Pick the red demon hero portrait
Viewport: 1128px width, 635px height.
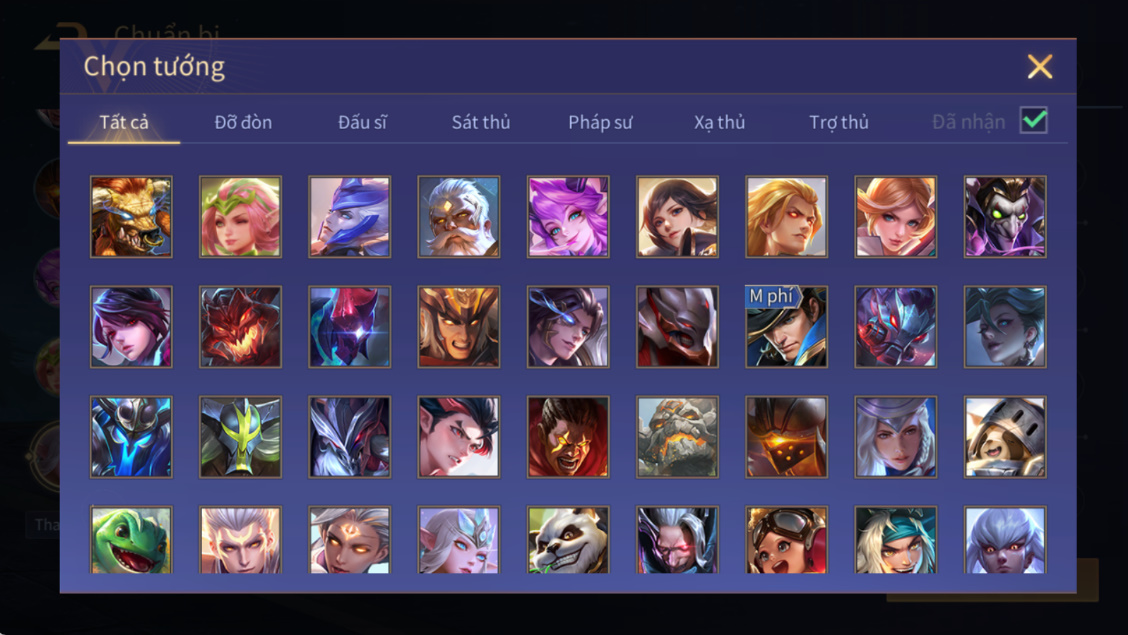[240, 327]
